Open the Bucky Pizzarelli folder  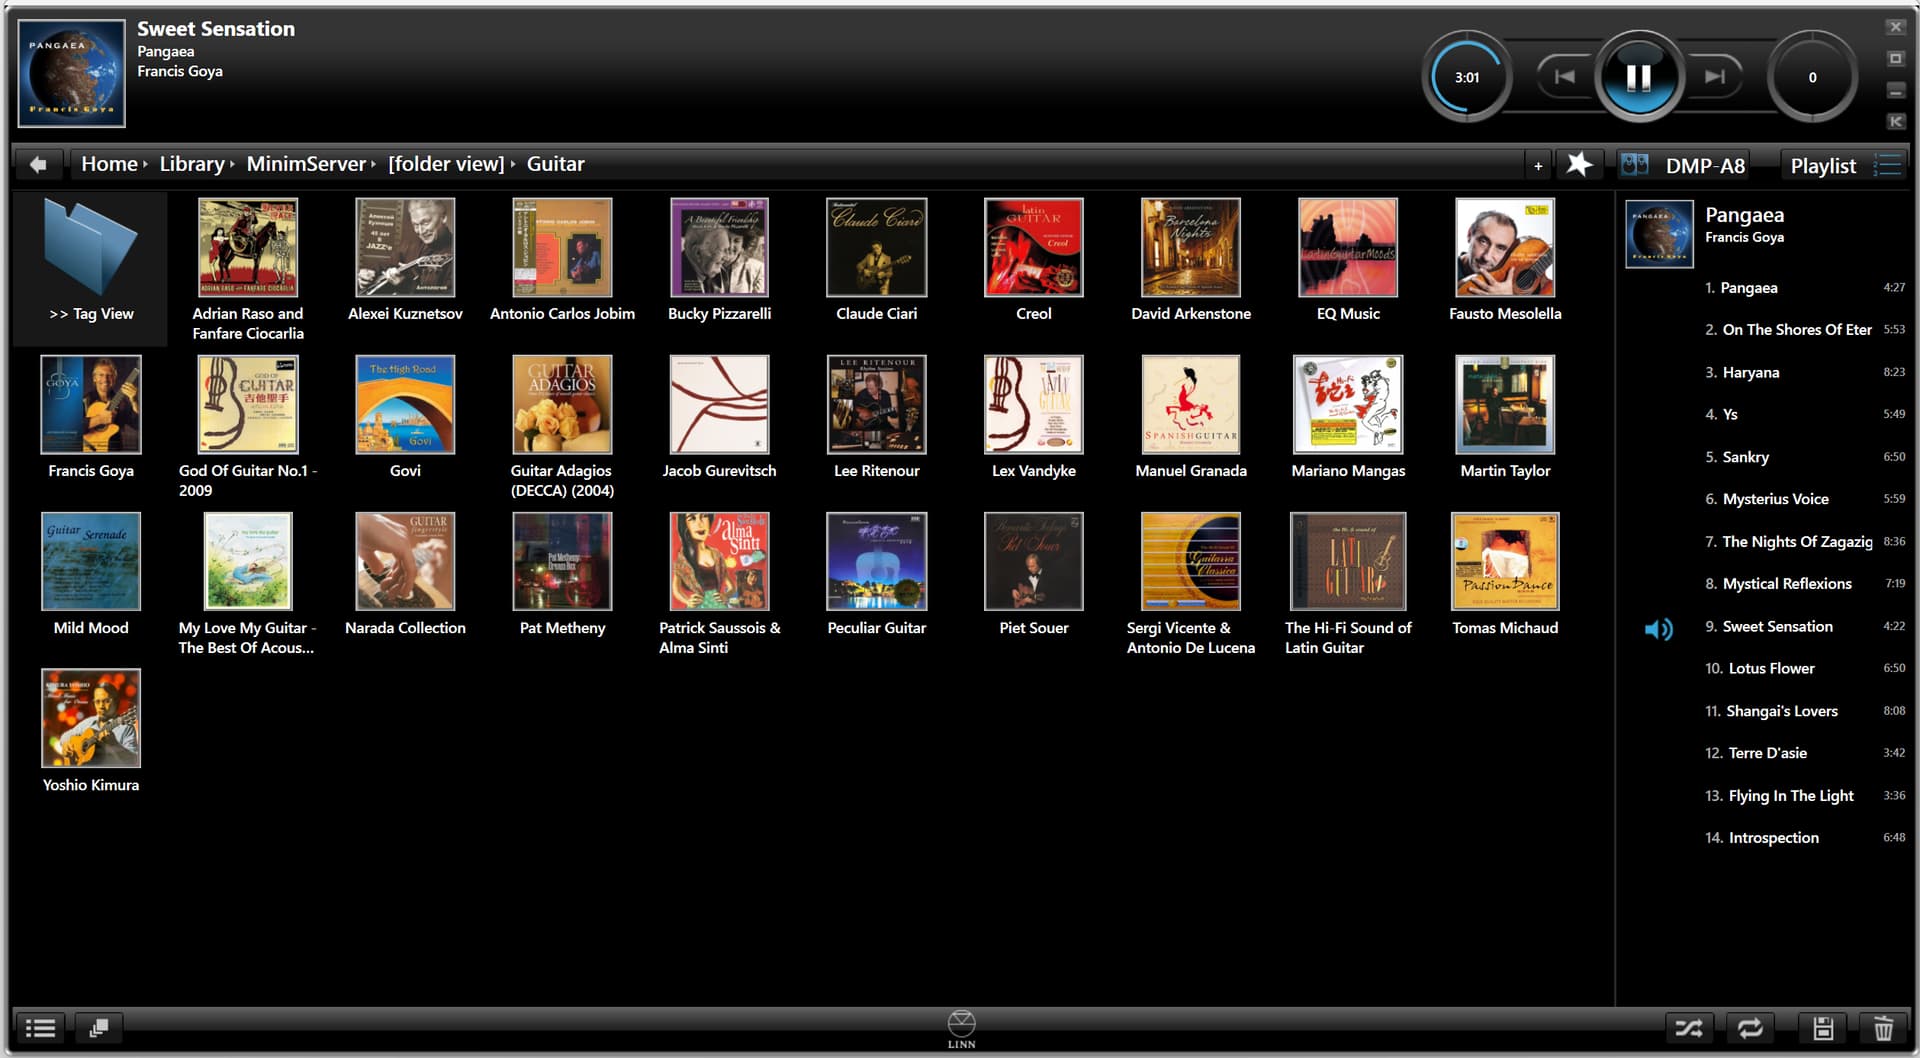[719, 260]
